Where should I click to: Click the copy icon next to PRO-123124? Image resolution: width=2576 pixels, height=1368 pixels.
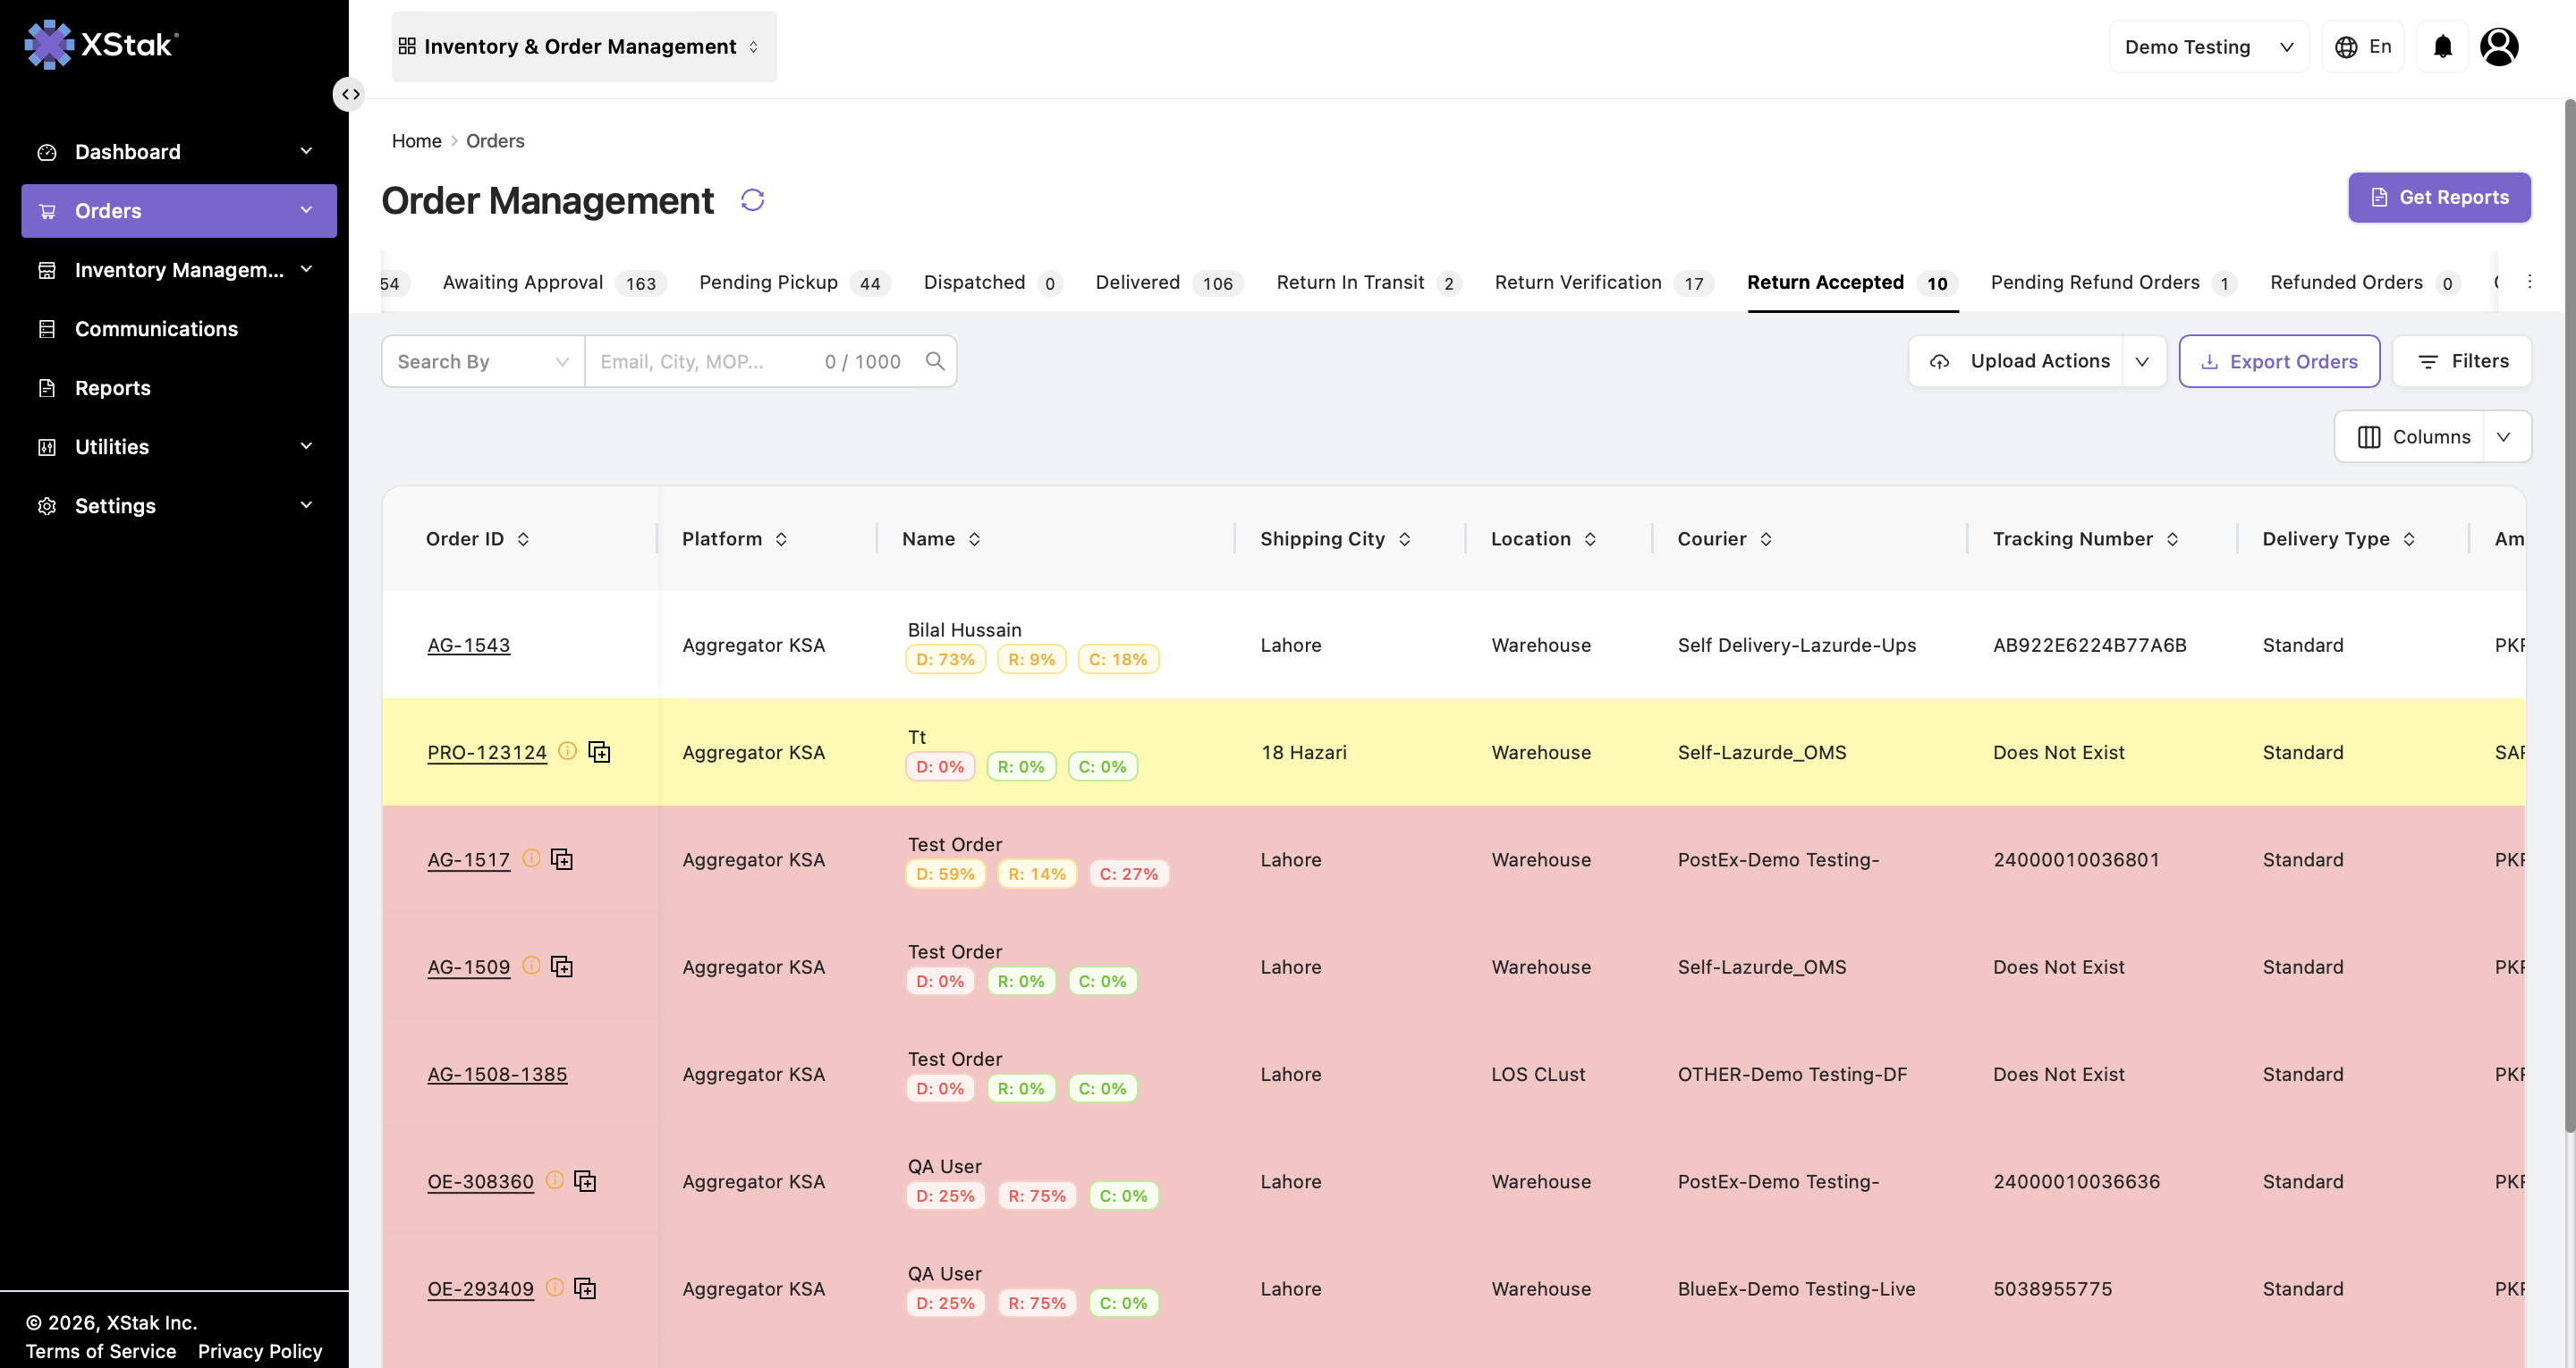click(x=599, y=751)
